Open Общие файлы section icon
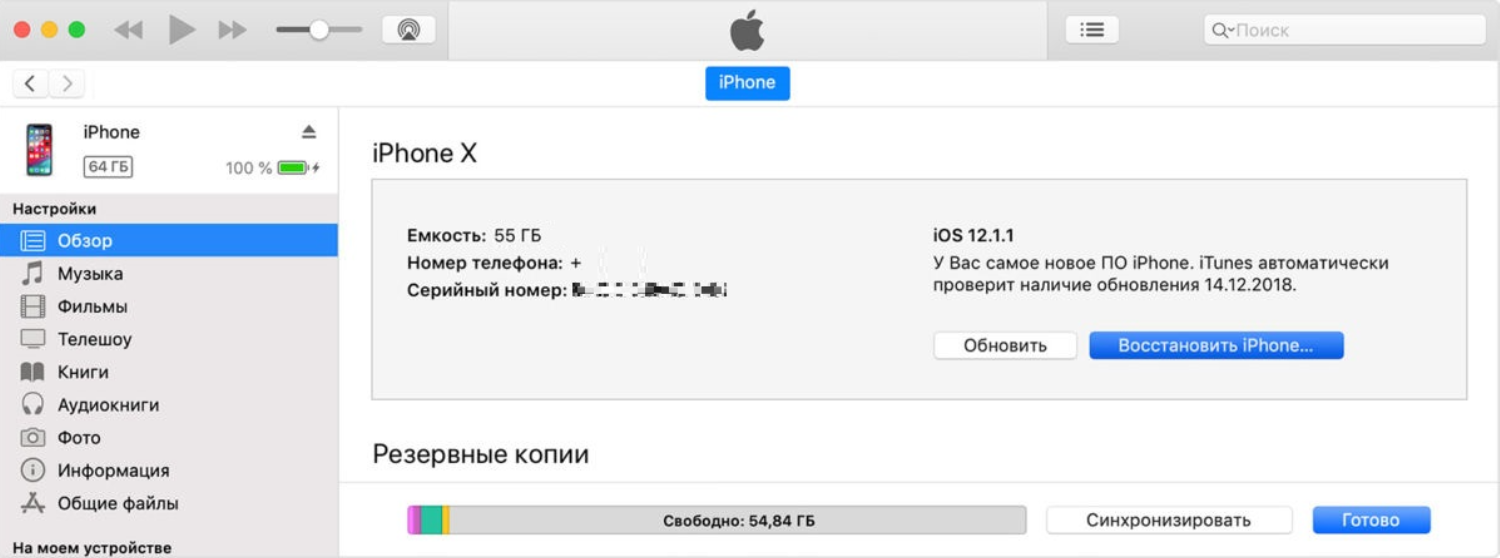 (33, 503)
